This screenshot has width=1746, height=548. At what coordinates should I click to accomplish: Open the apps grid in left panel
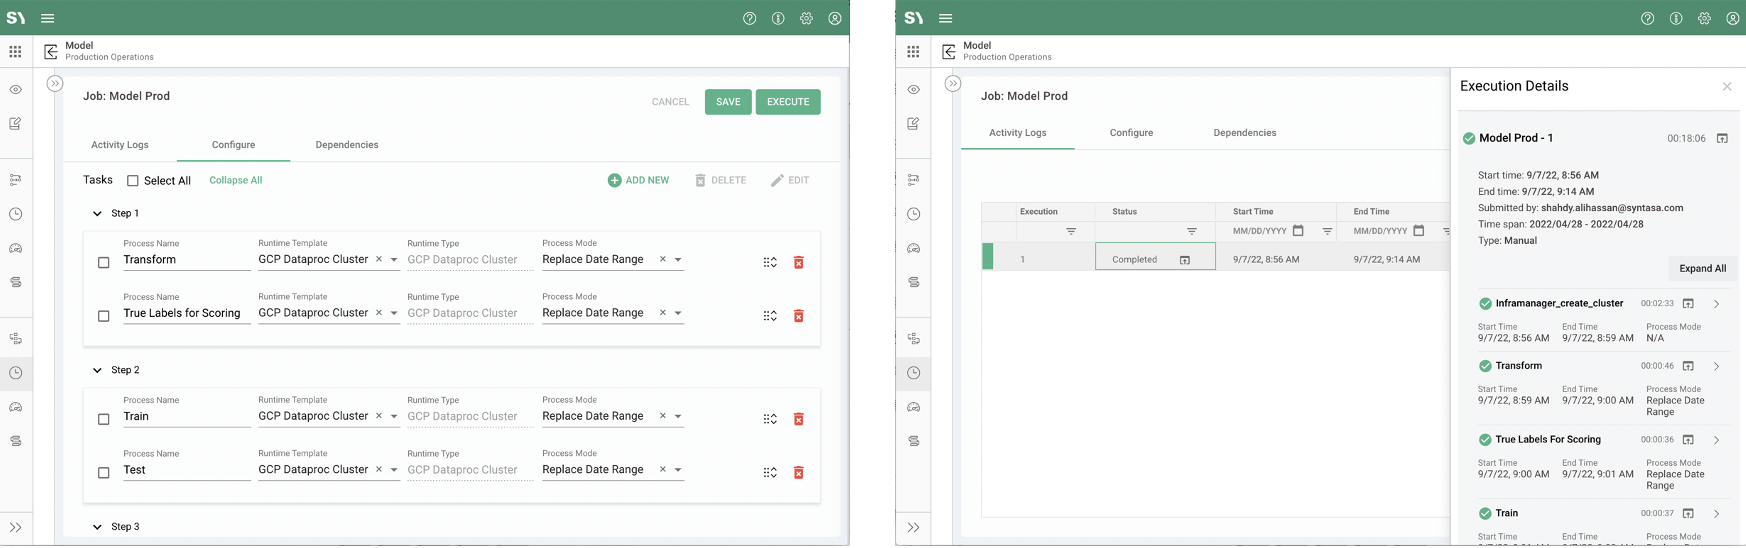pyautogui.click(x=15, y=51)
